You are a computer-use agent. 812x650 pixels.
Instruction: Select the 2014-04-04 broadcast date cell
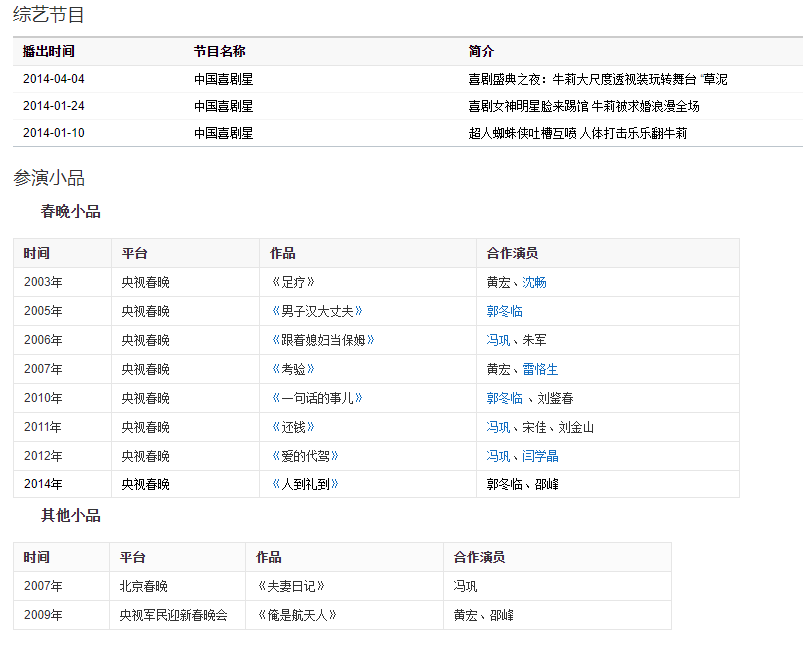tap(54, 79)
